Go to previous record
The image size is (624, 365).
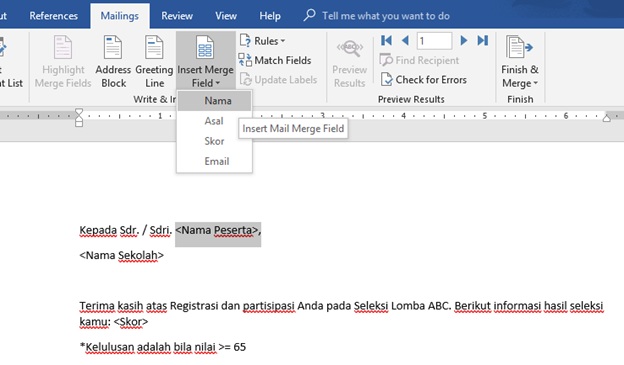coord(405,40)
